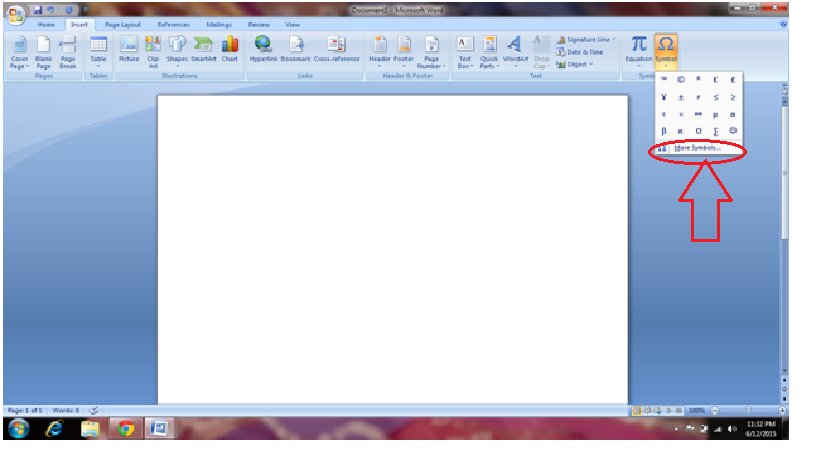819x460 pixels.
Task: Click the Zoom Out minus button
Action: (715, 411)
